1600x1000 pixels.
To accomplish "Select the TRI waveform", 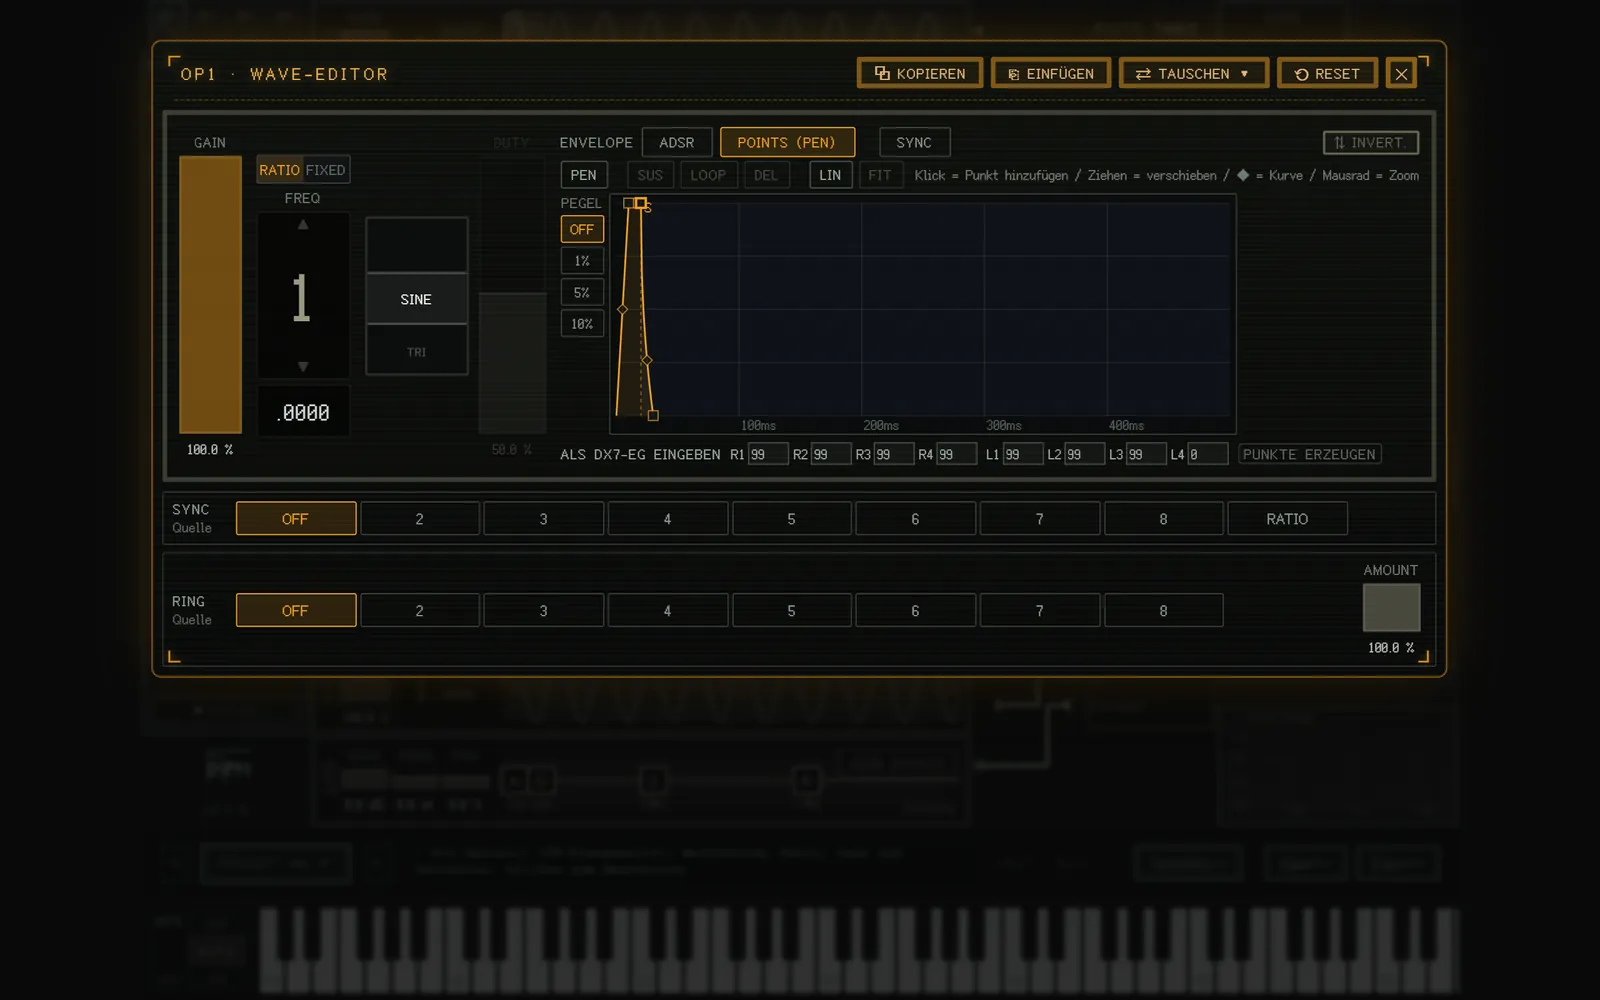I will click(416, 351).
